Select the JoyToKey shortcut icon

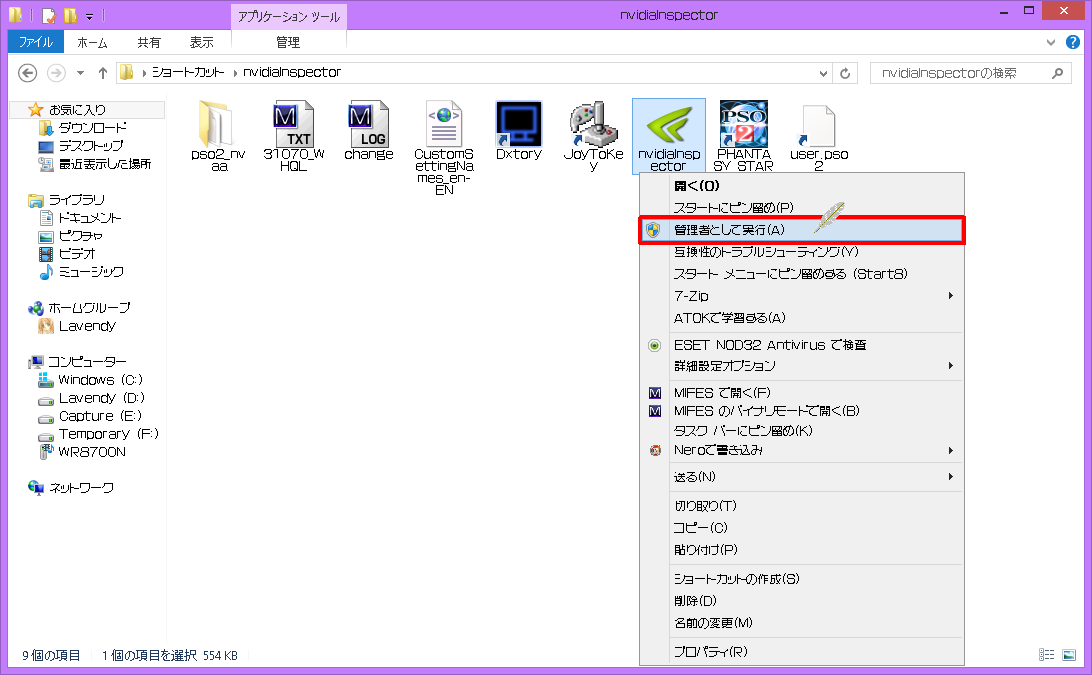tap(593, 125)
